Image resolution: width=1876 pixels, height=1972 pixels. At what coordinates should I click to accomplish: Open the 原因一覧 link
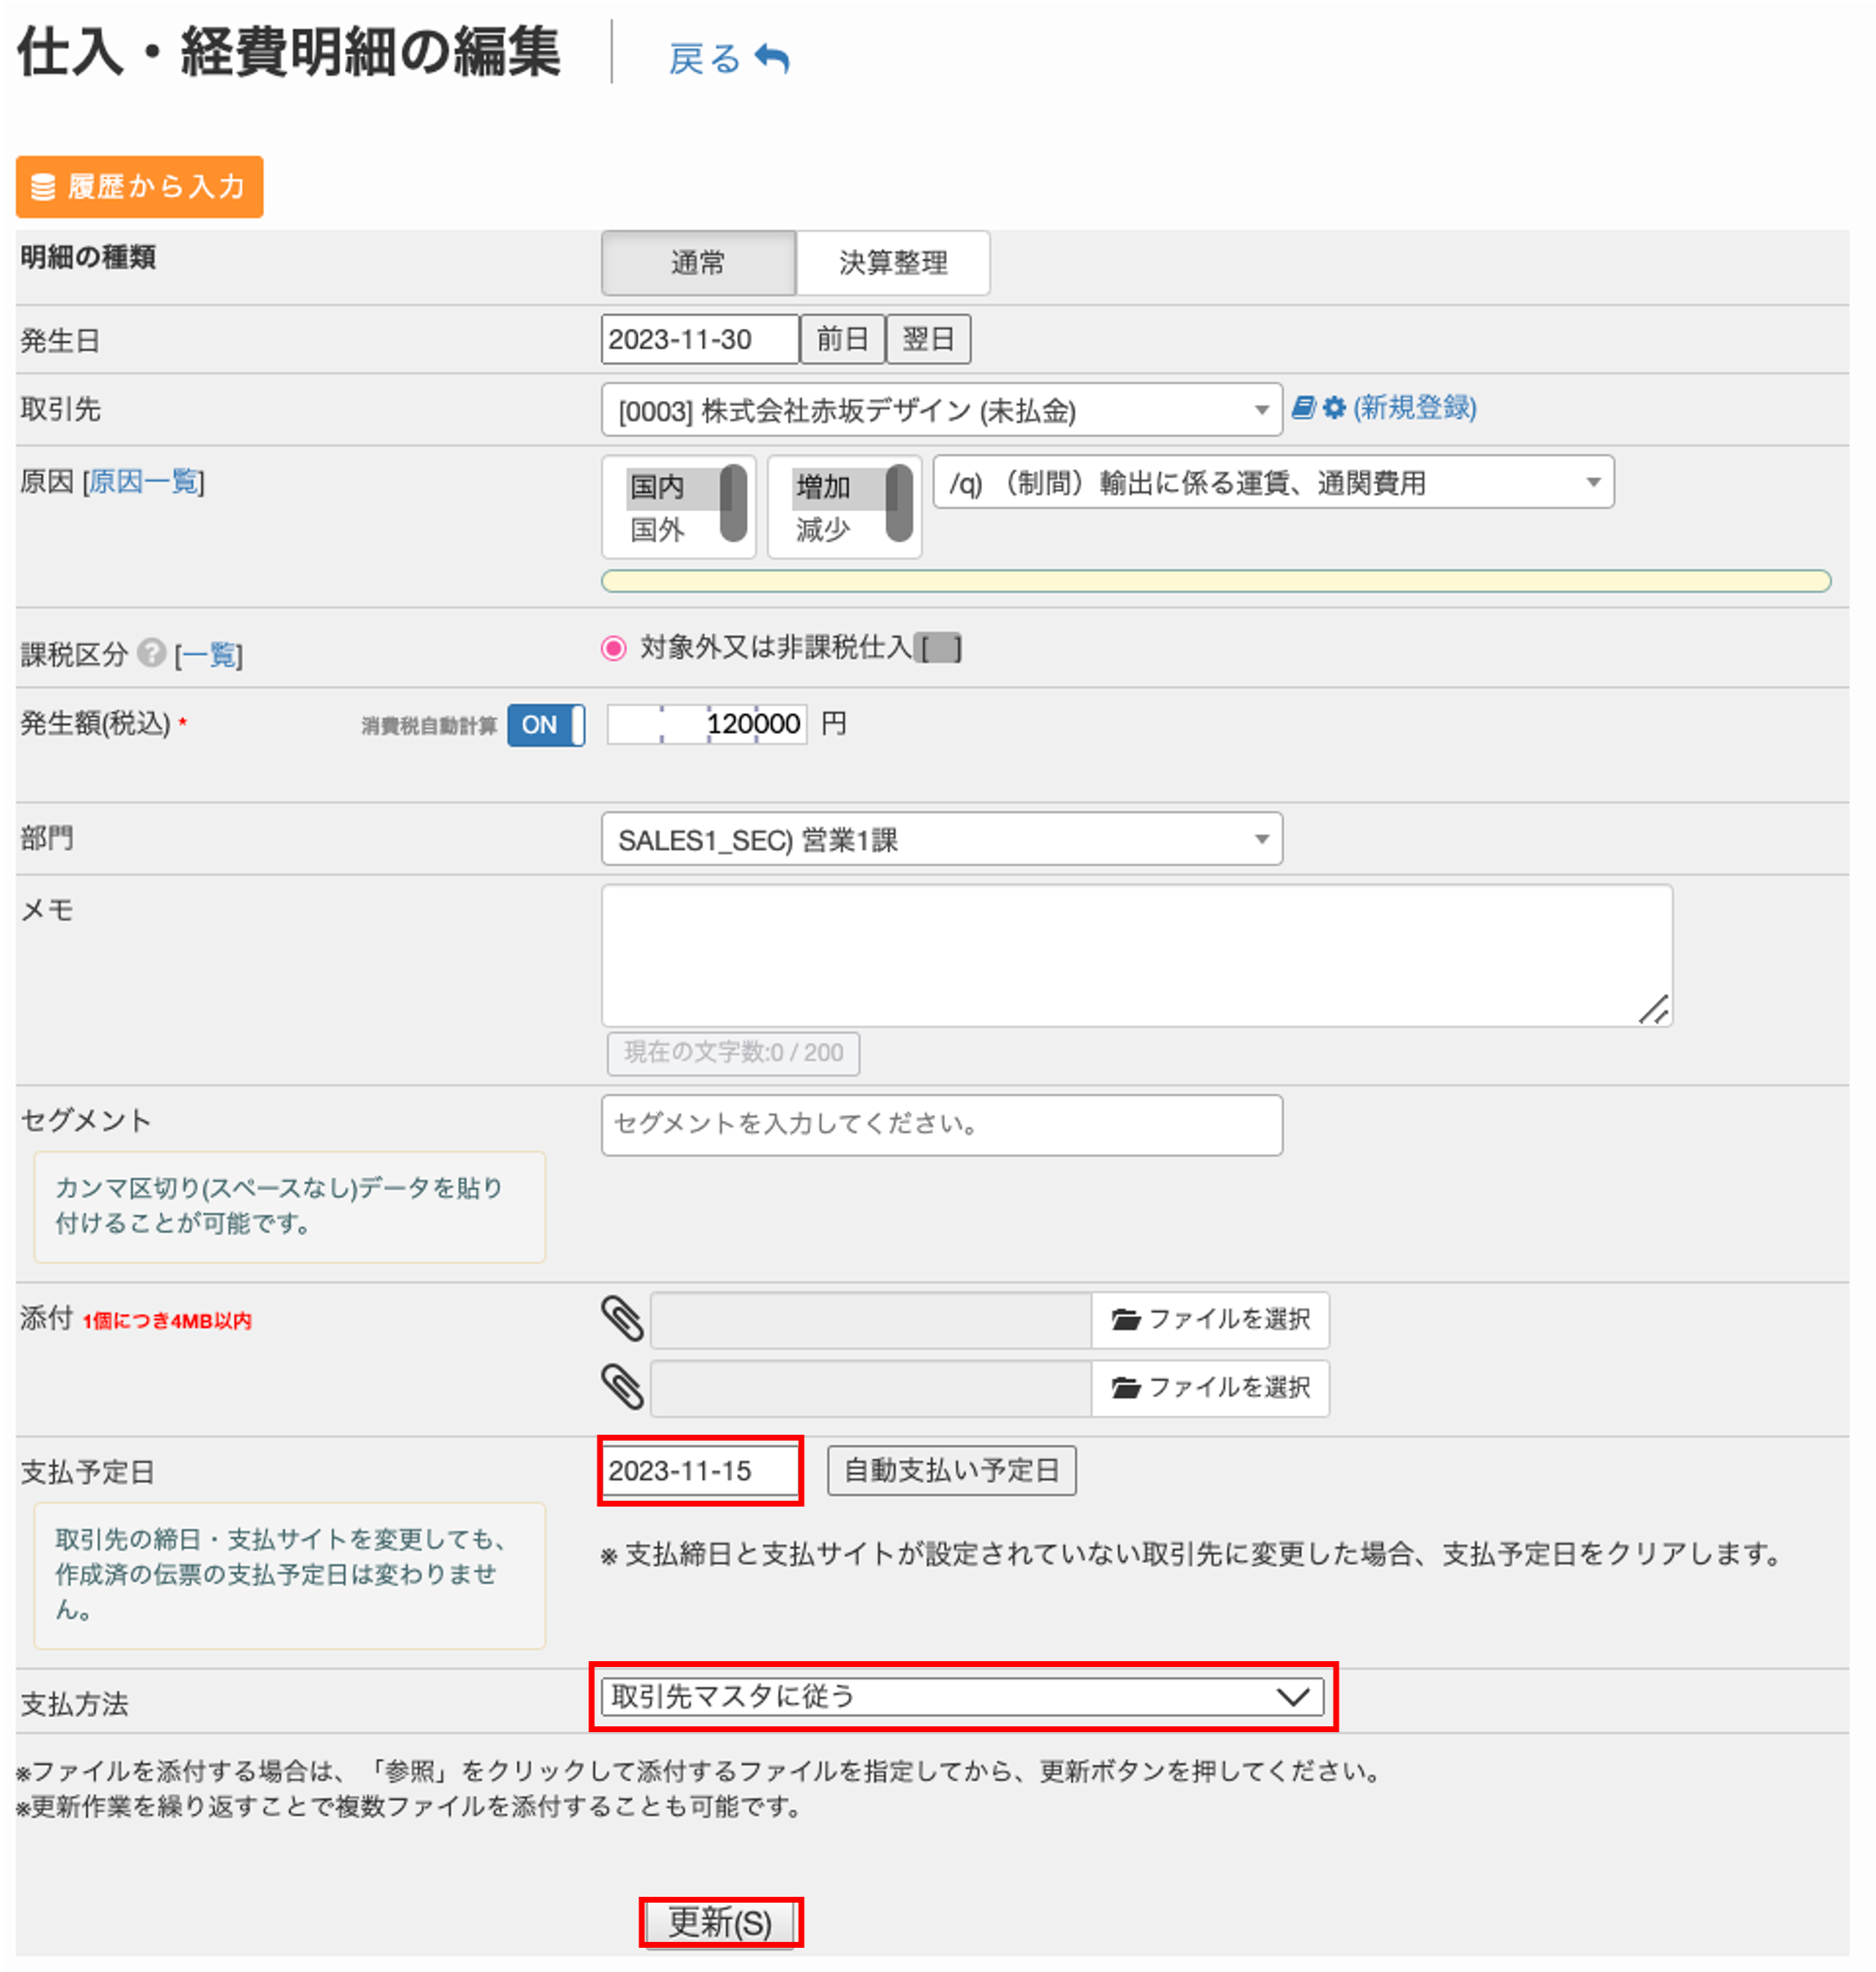(143, 482)
